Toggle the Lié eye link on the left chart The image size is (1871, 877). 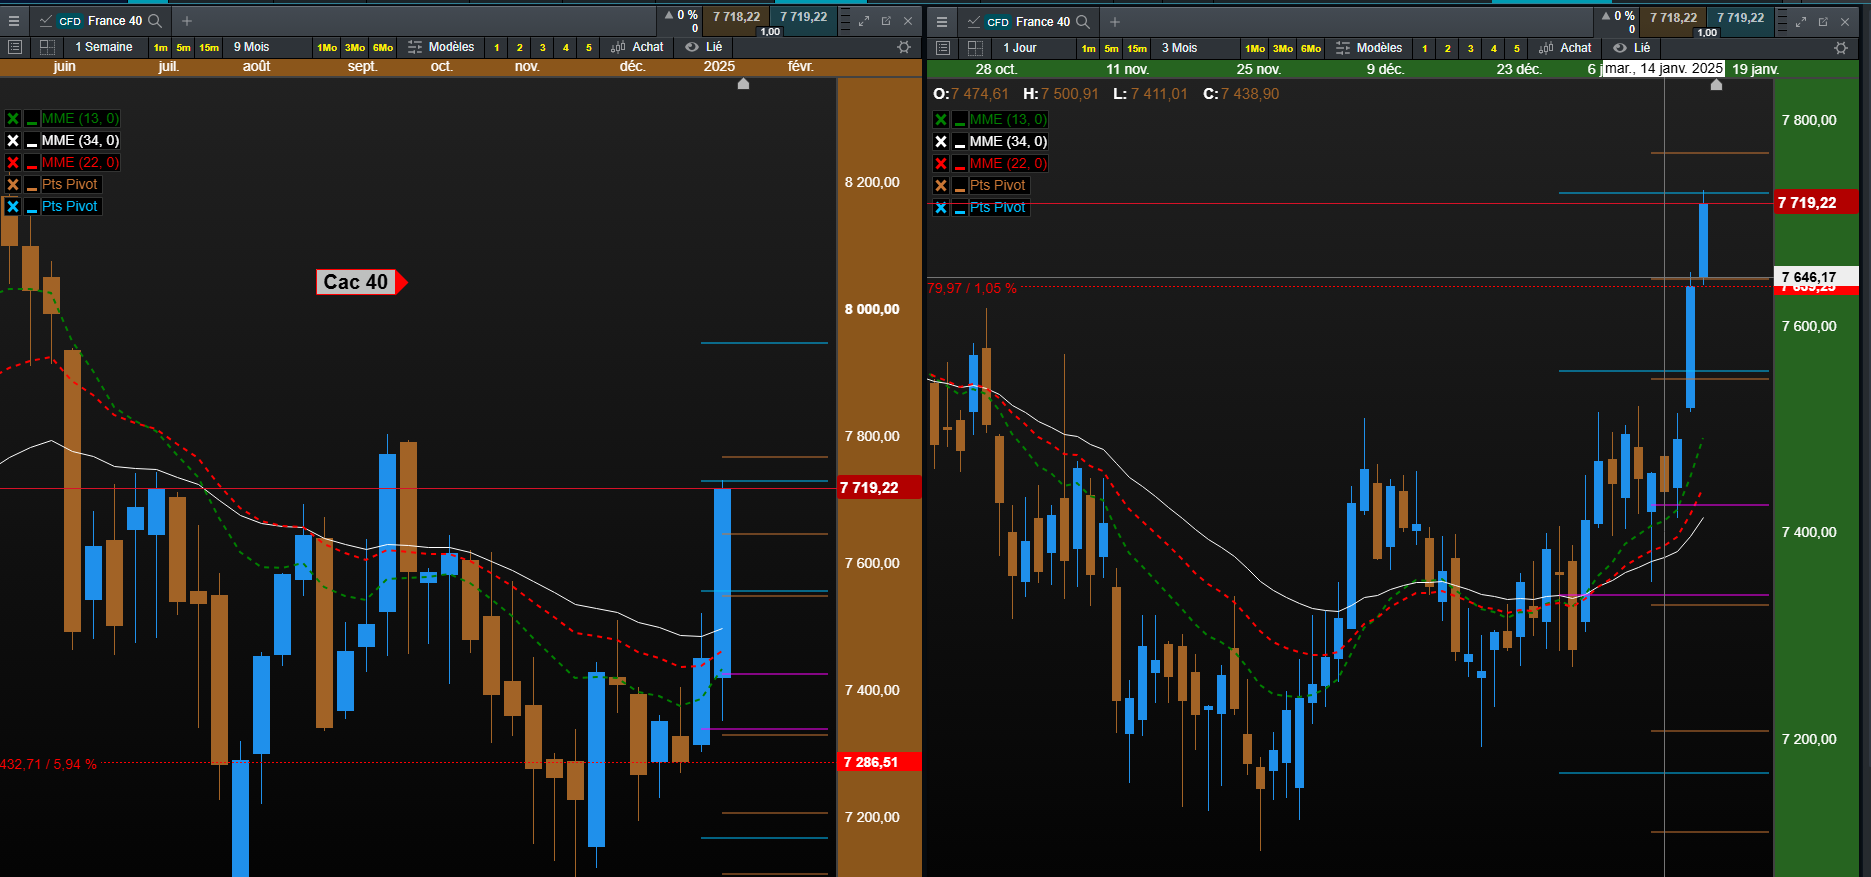click(x=704, y=47)
